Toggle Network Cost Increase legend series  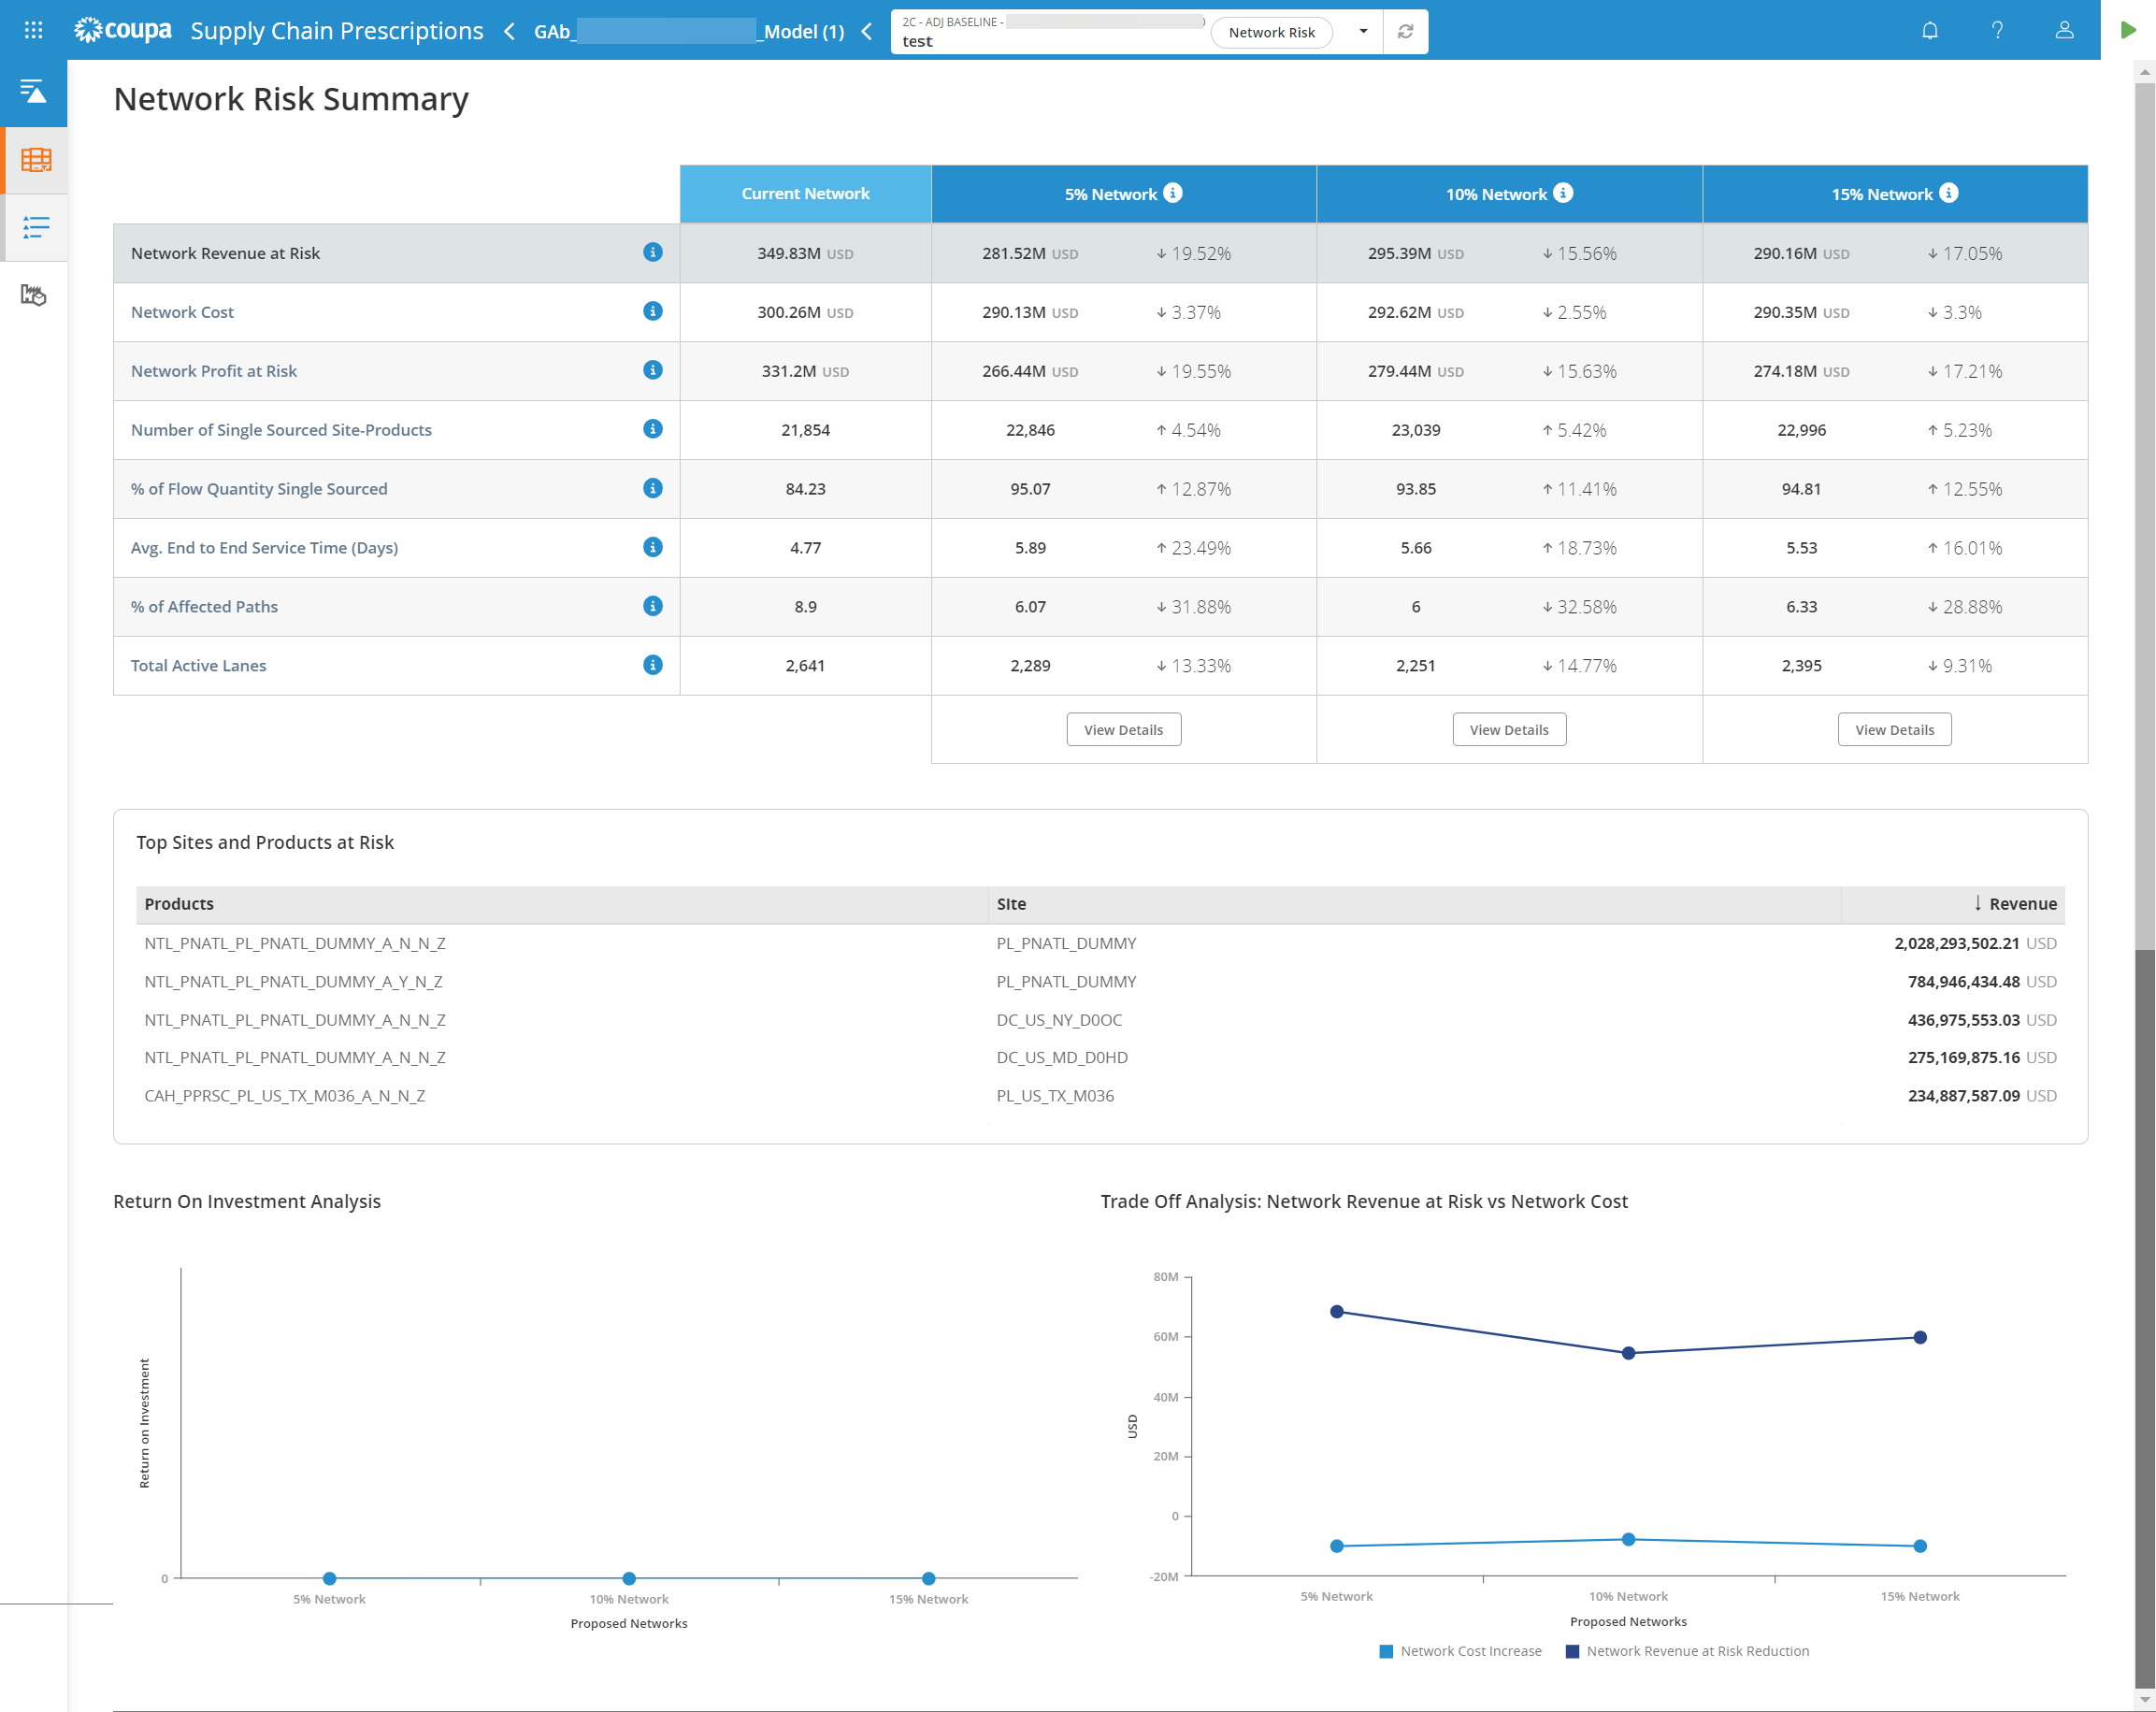tap(1460, 1651)
